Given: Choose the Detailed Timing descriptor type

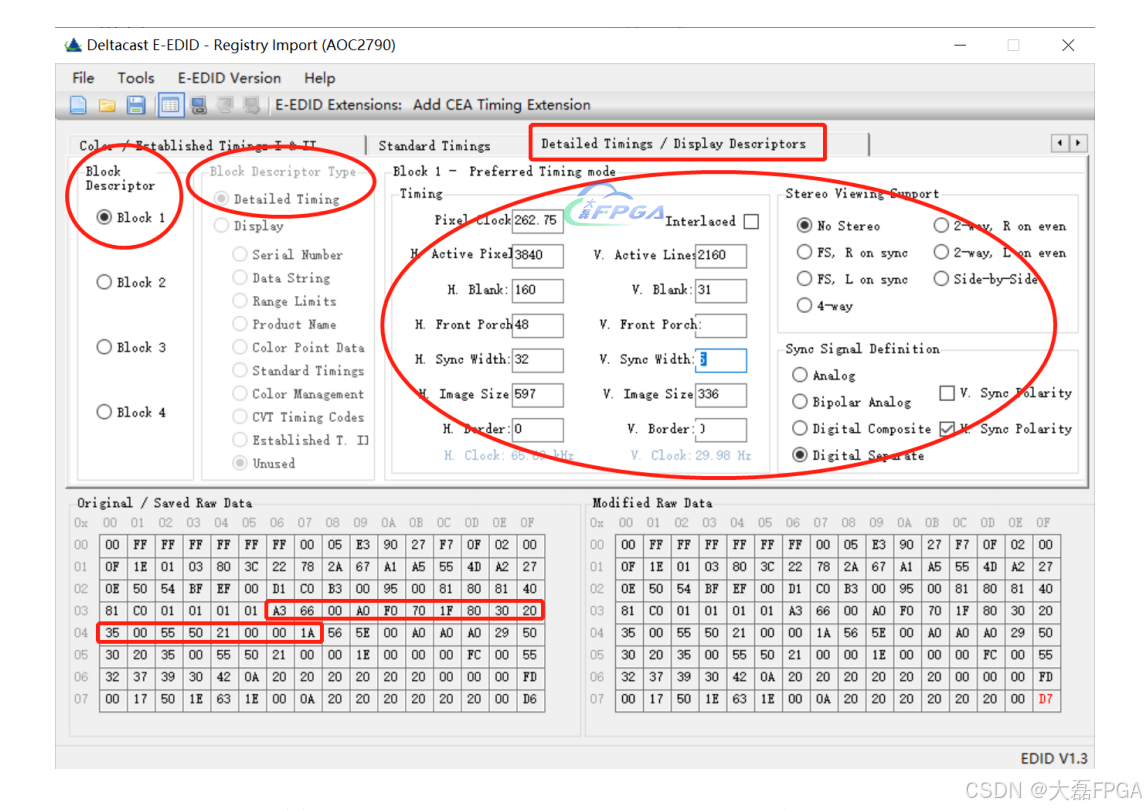Looking at the screenshot, I should click(x=221, y=199).
